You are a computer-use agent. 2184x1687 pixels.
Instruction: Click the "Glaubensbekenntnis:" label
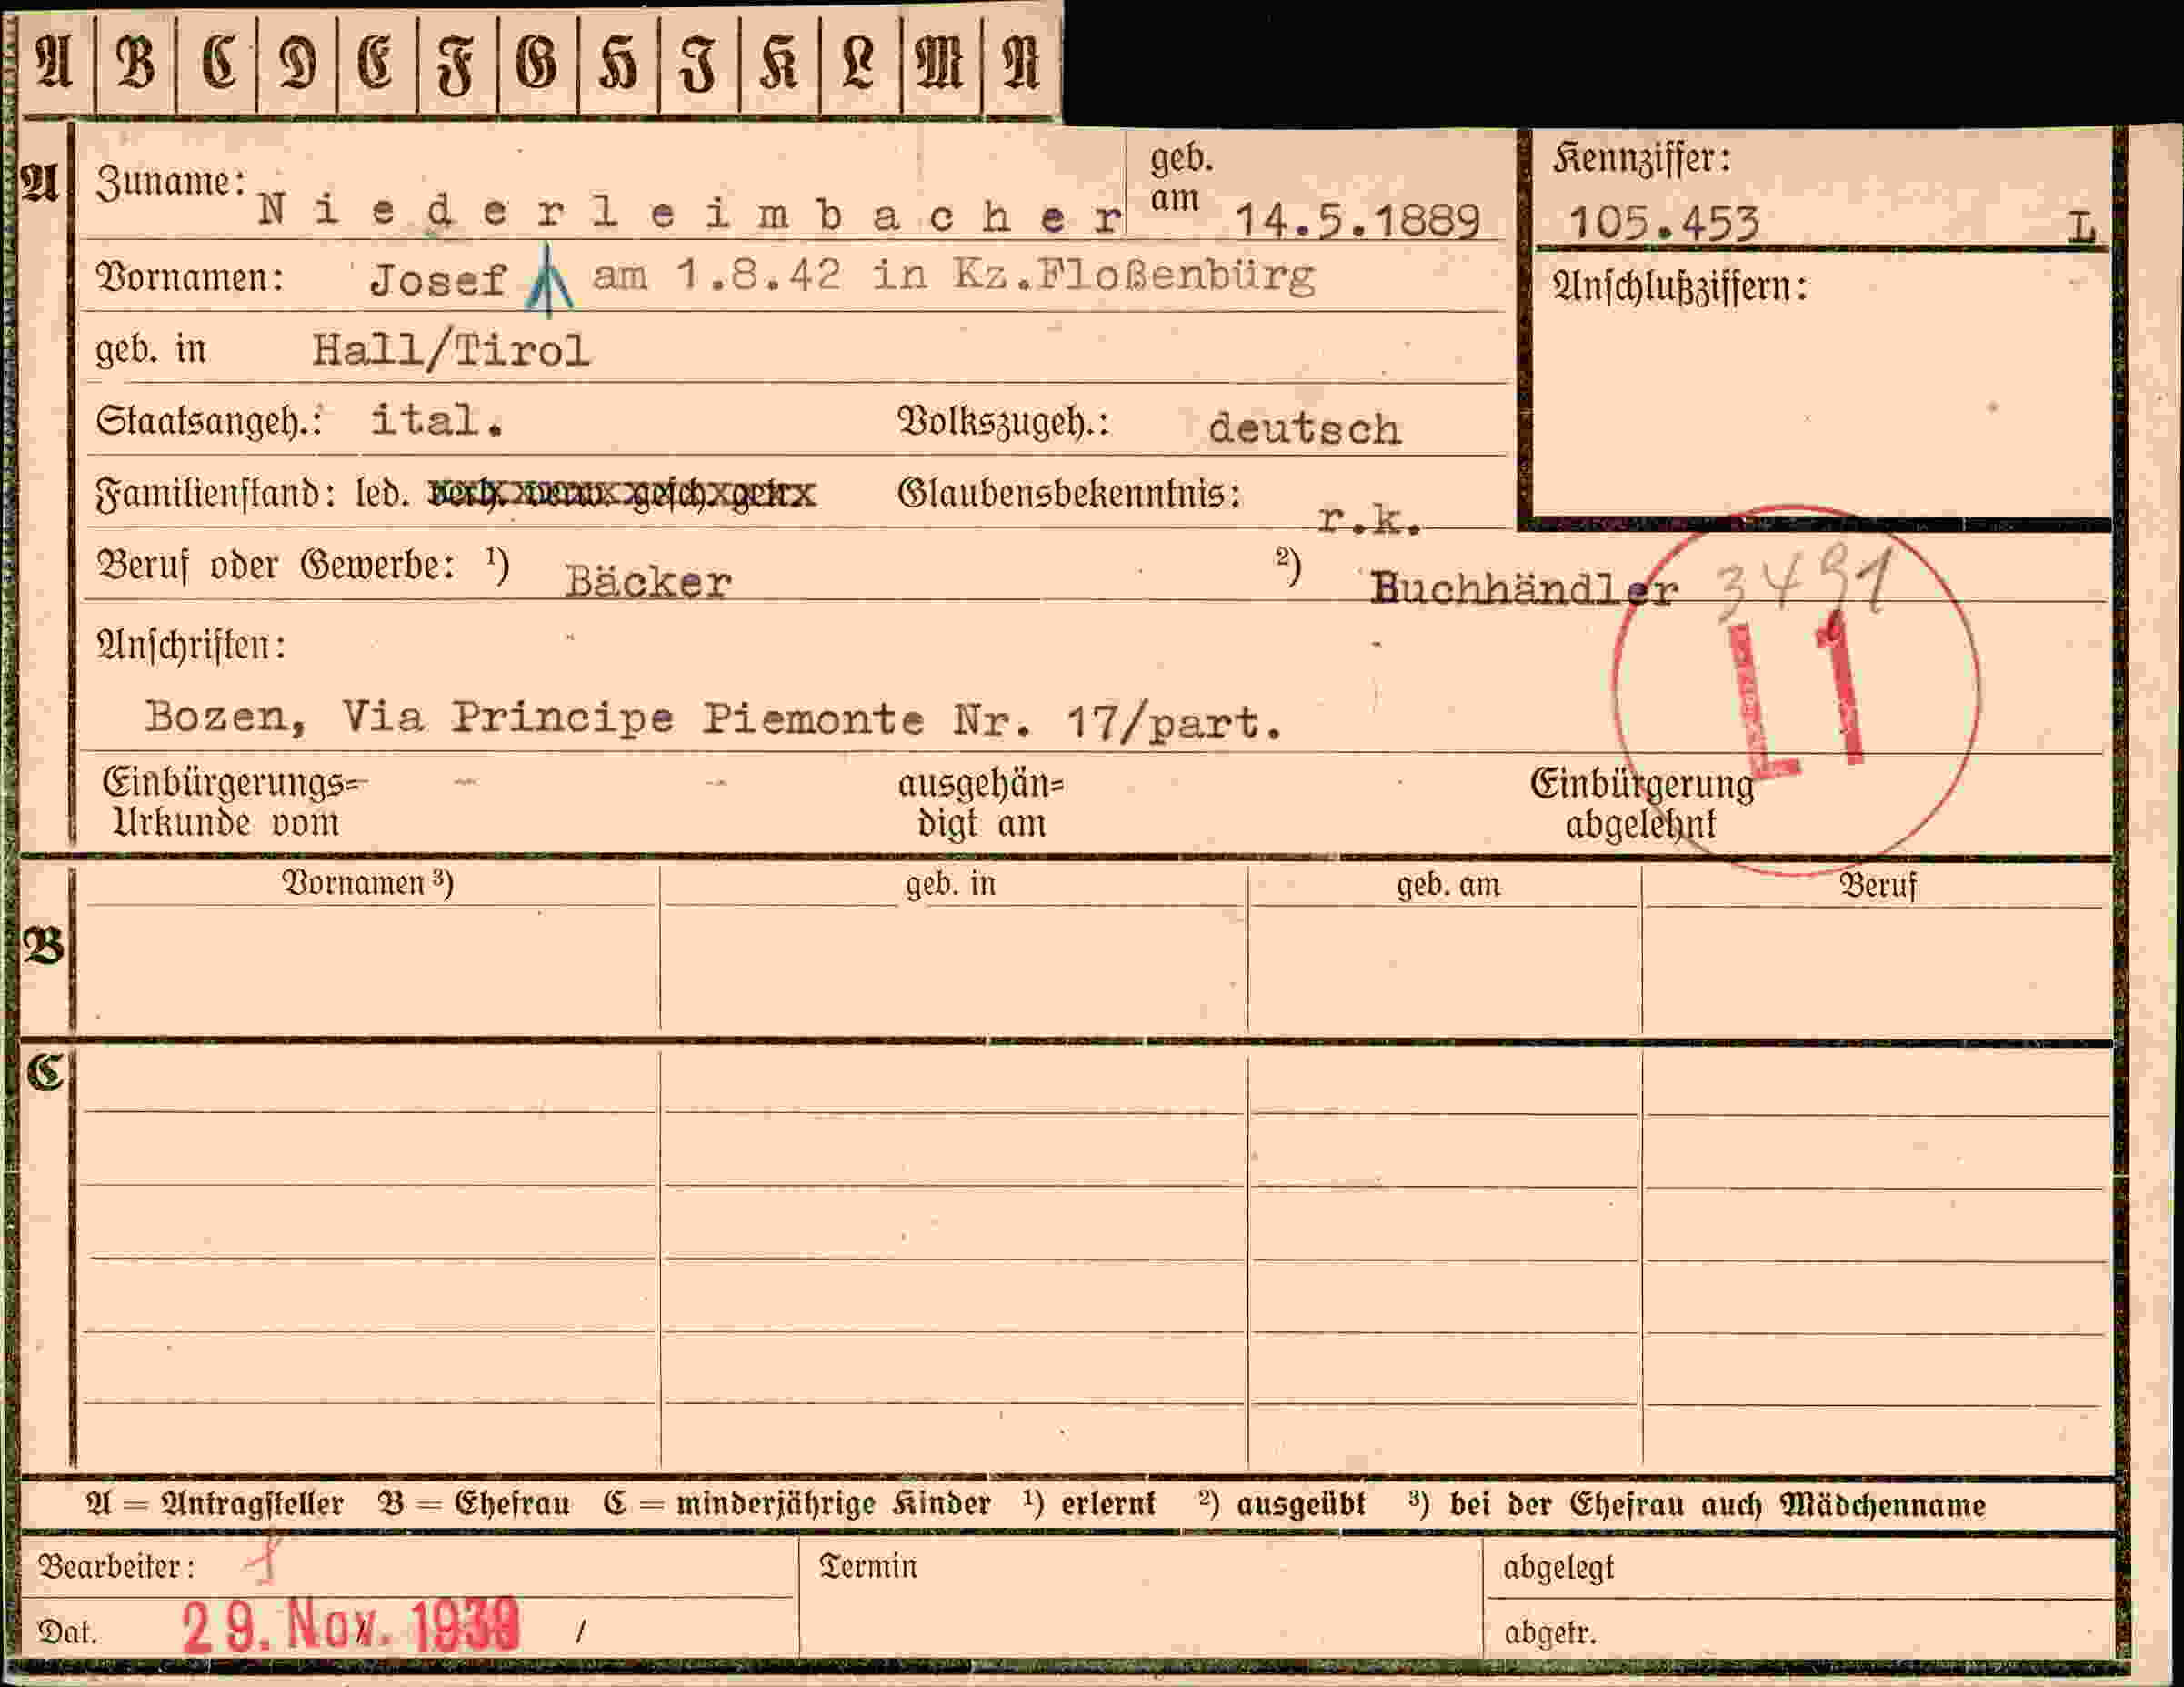[1069, 494]
